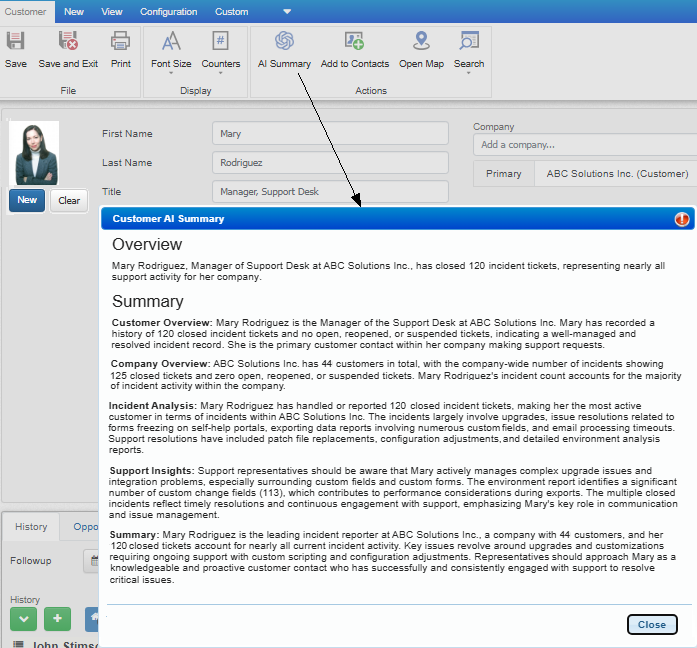Open the View ribbon tab
The height and width of the screenshot is (648, 697).
(x=112, y=12)
